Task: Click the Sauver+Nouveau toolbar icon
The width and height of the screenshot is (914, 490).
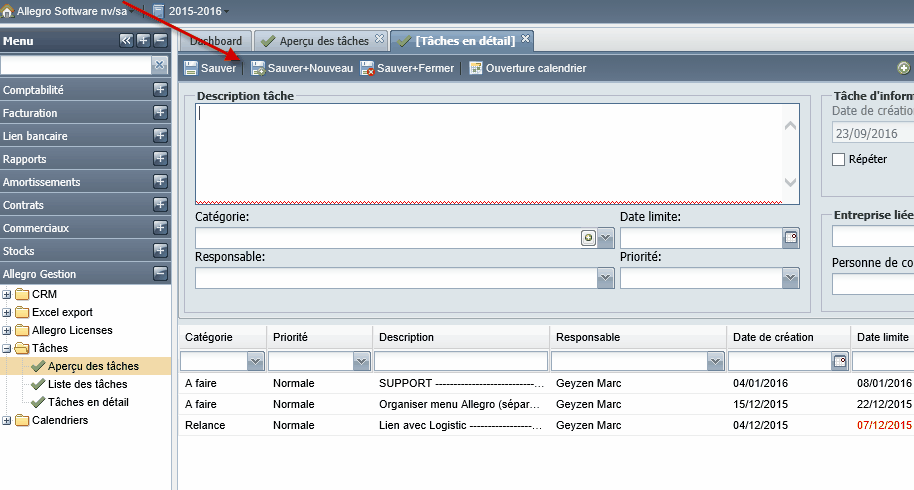Action: click(x=258, y=68)
